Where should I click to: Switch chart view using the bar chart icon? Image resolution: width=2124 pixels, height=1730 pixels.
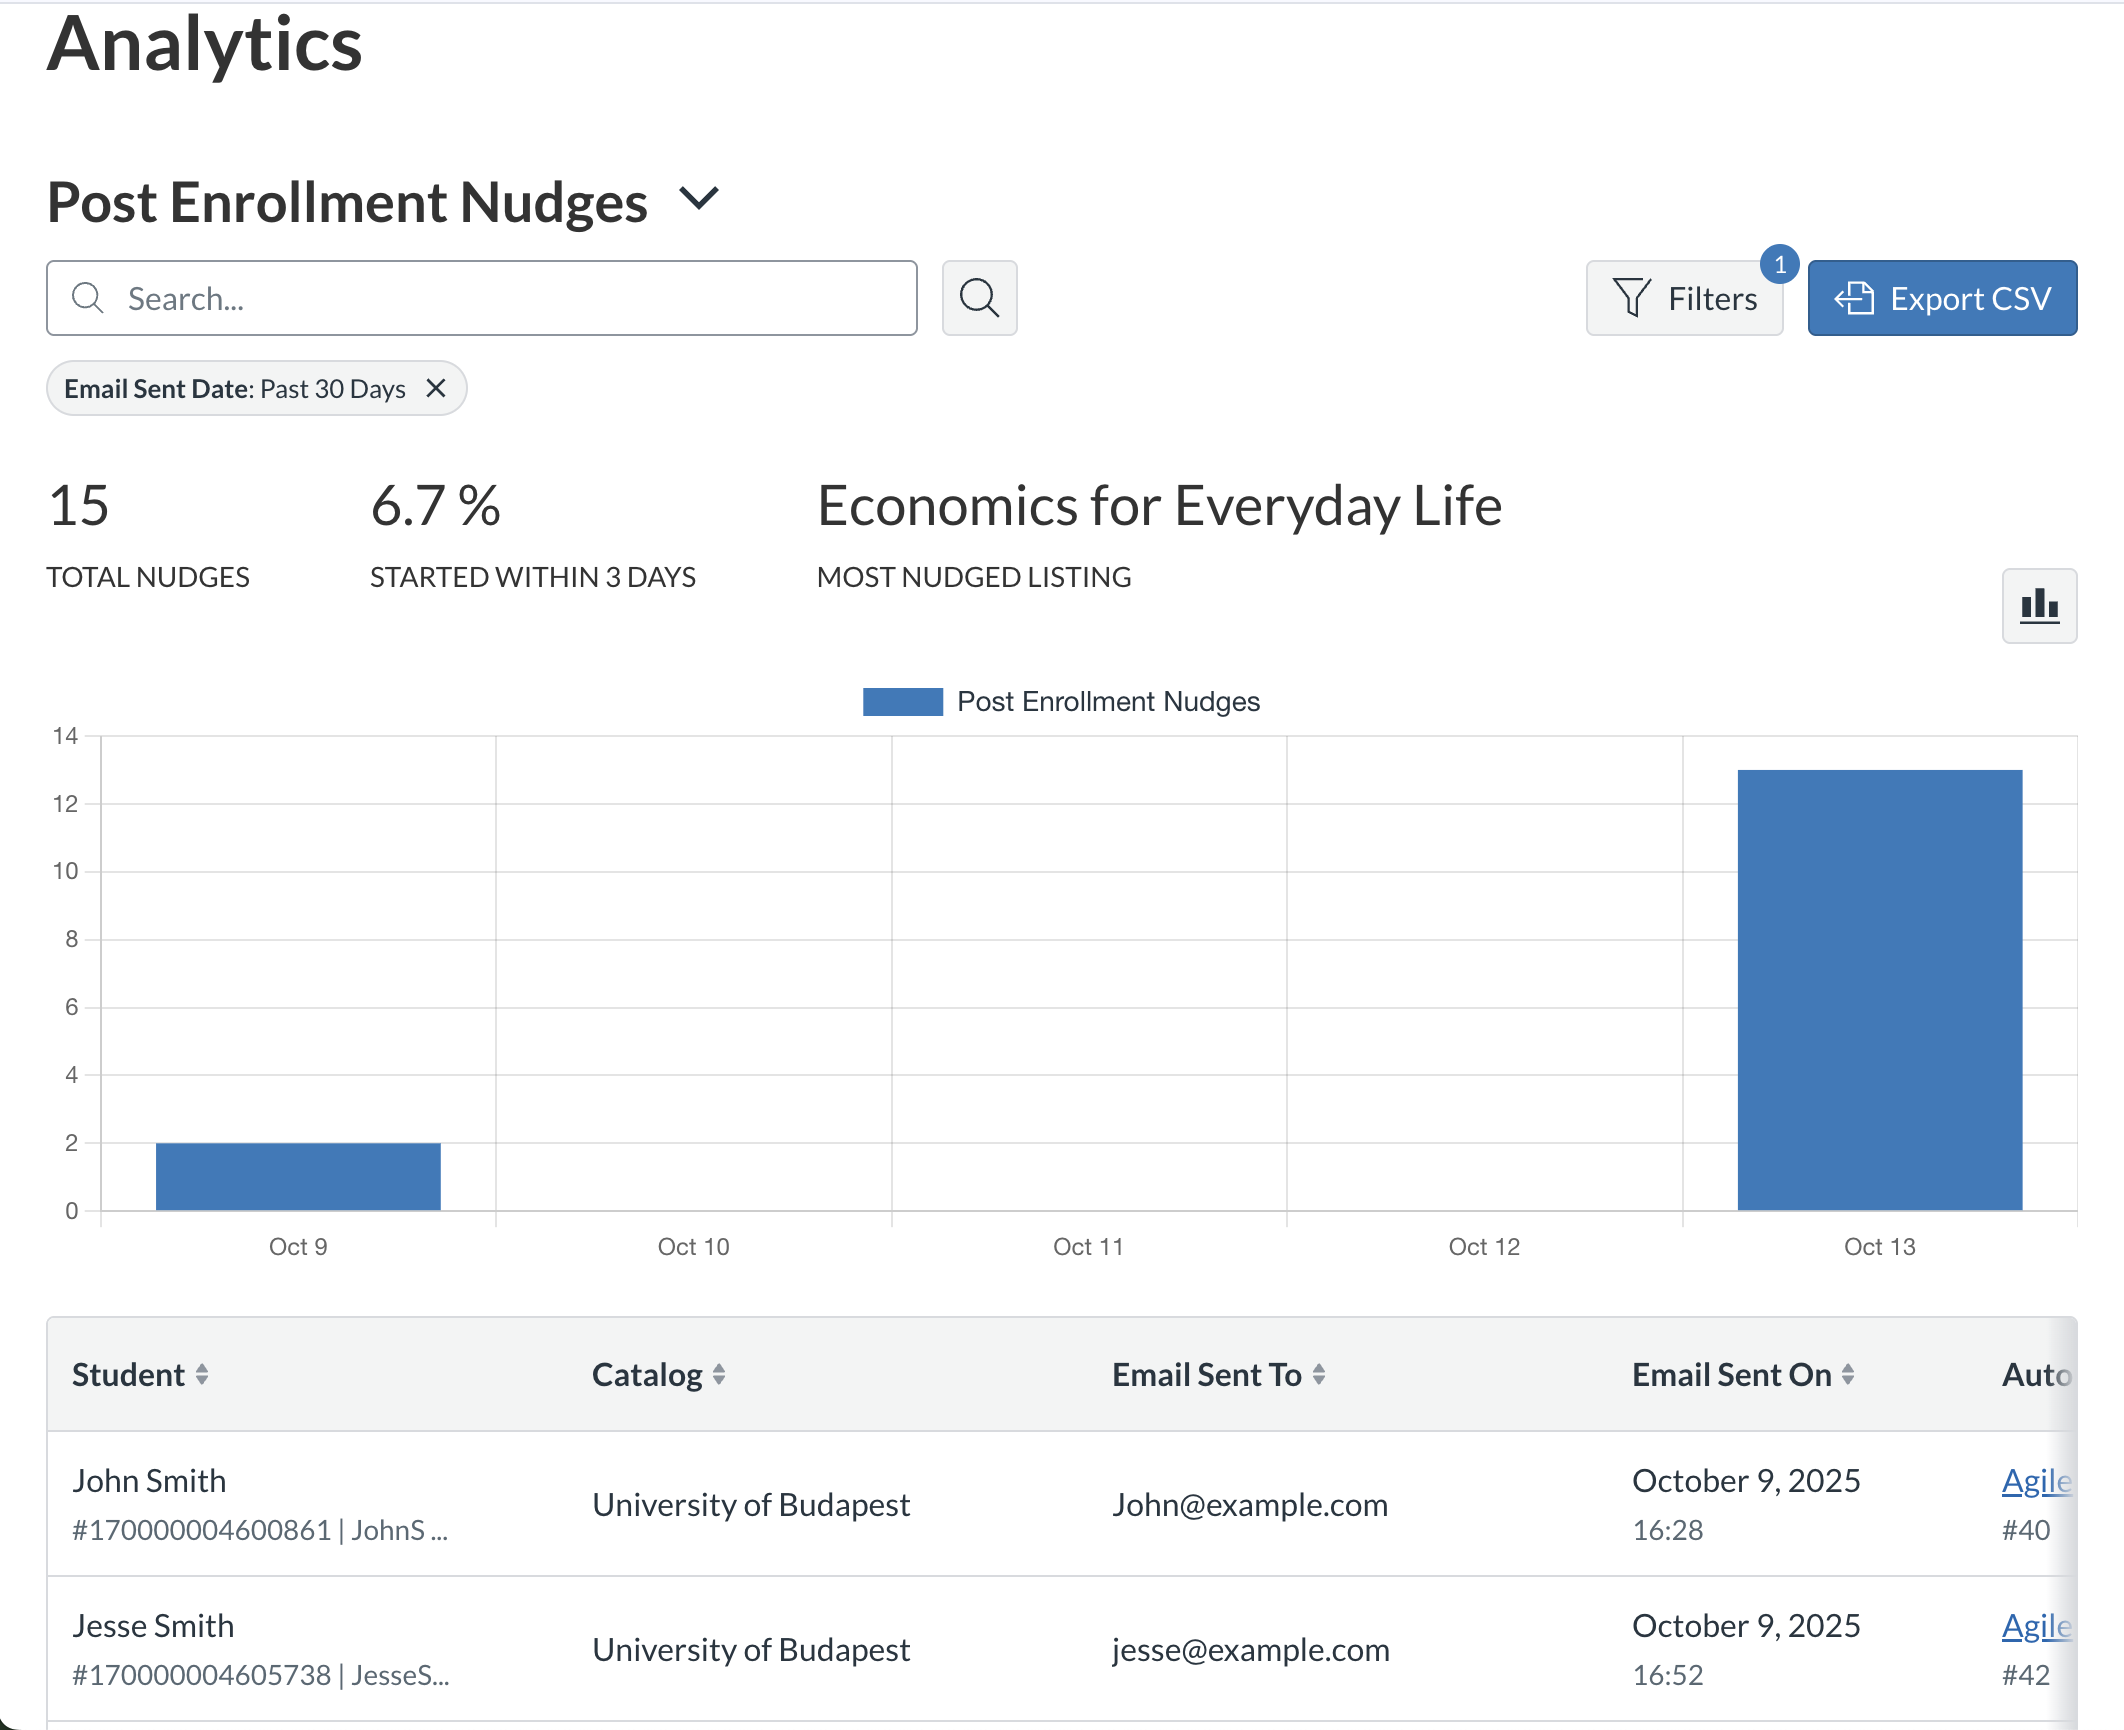point(2039,606)
